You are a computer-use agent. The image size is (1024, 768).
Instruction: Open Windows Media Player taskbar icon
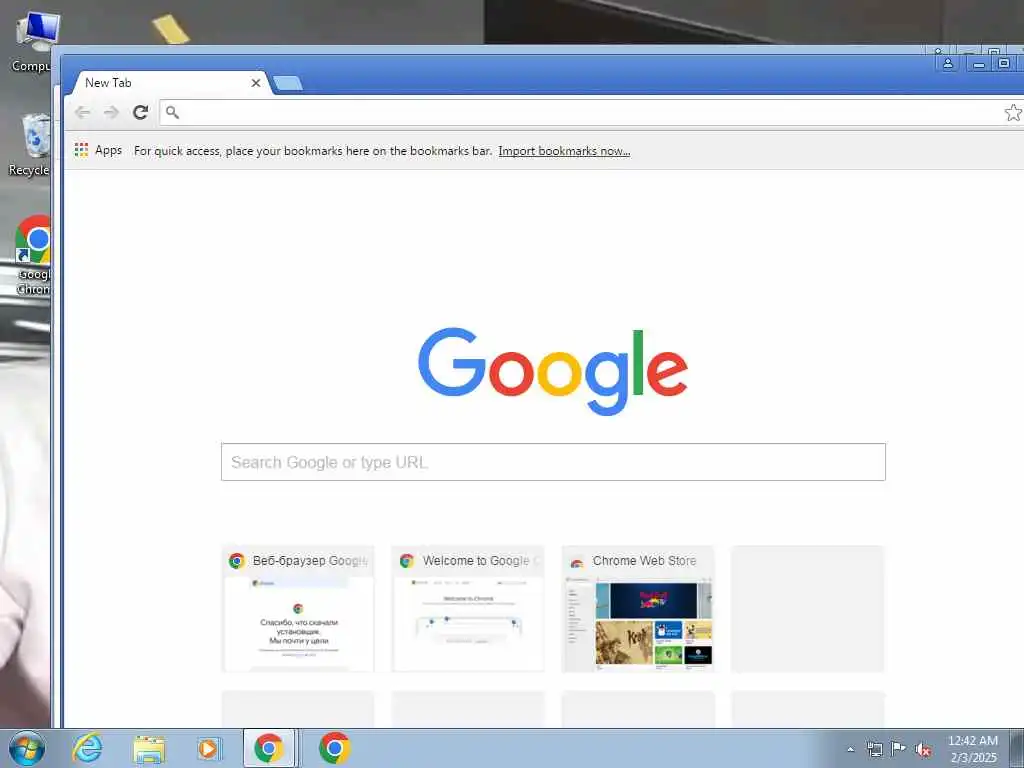click(x=209, y=748)
